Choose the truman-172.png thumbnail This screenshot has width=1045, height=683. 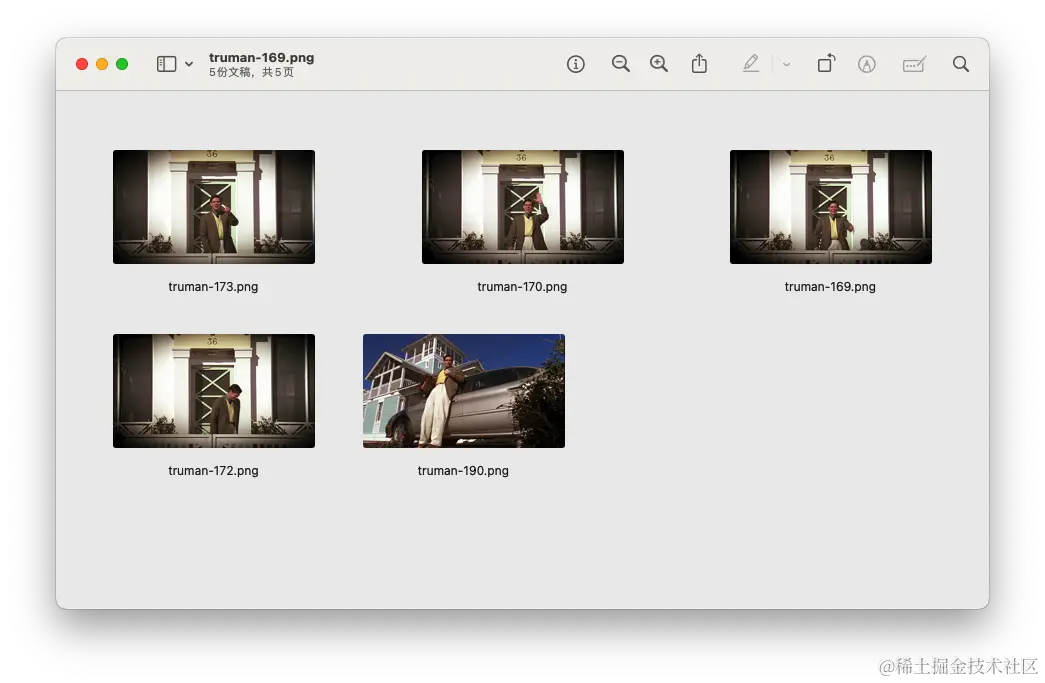(214, 391)
